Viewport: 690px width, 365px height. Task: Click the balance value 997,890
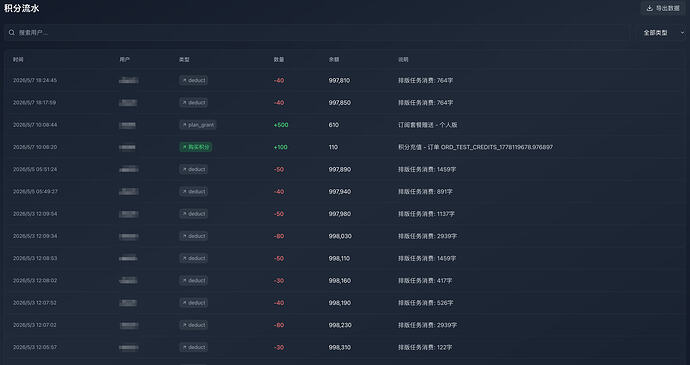click(x=340, y=170)
